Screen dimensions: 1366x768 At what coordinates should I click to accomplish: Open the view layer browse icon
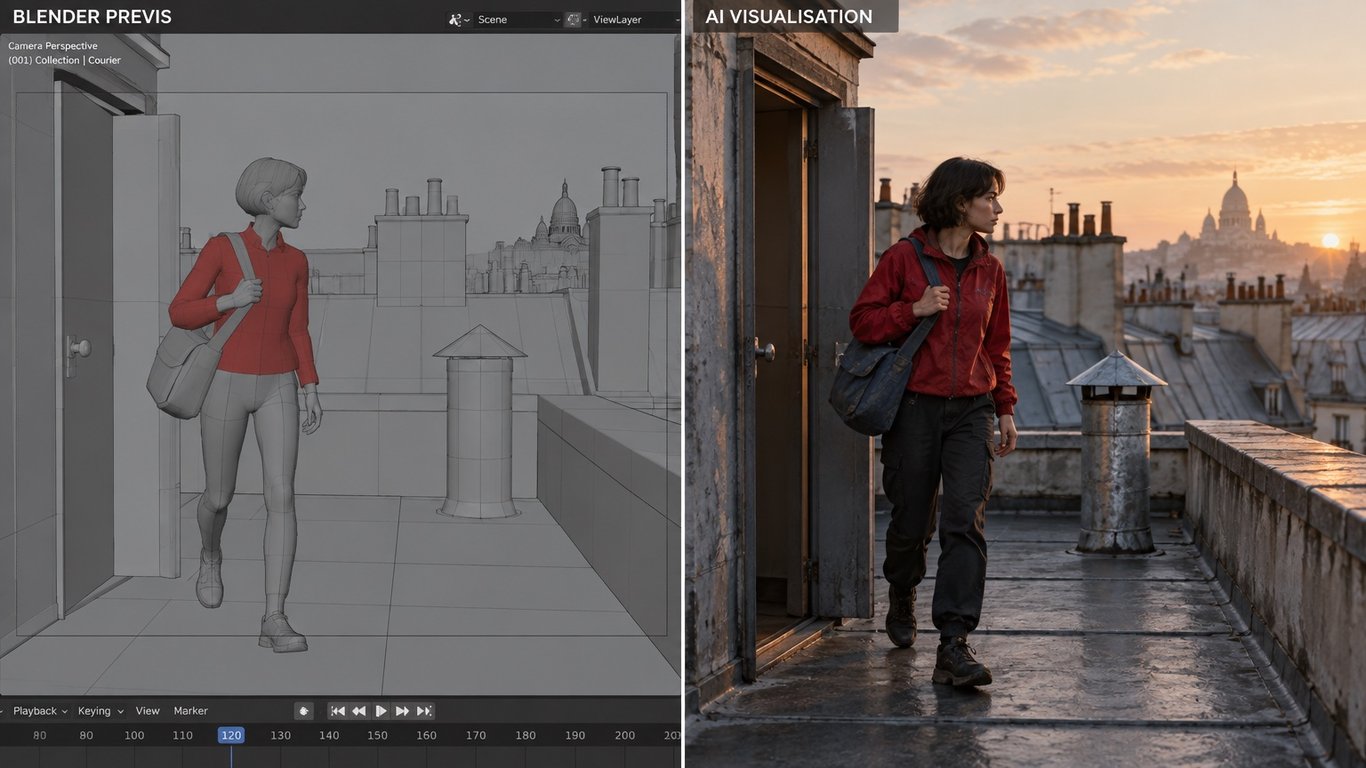pos(574,19)
